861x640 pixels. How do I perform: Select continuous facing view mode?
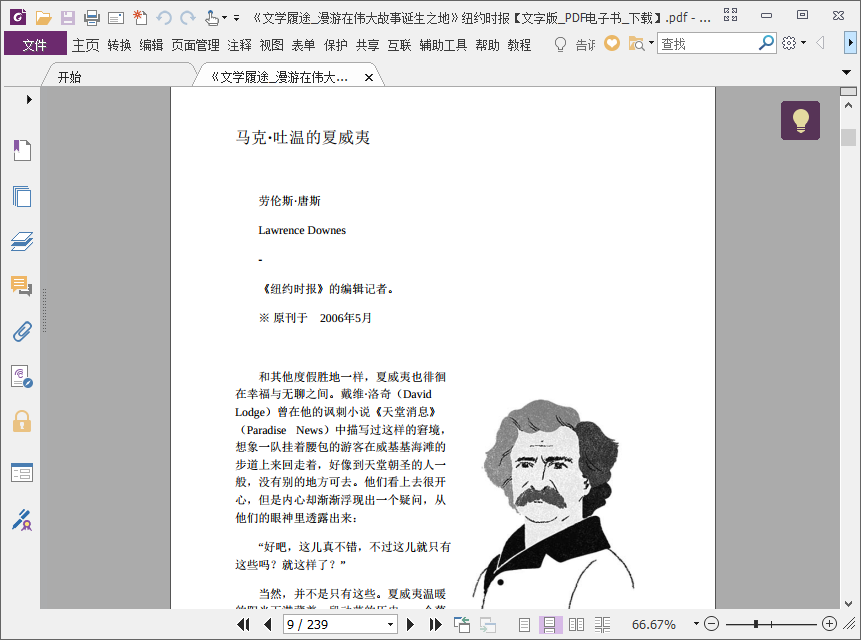602,624
